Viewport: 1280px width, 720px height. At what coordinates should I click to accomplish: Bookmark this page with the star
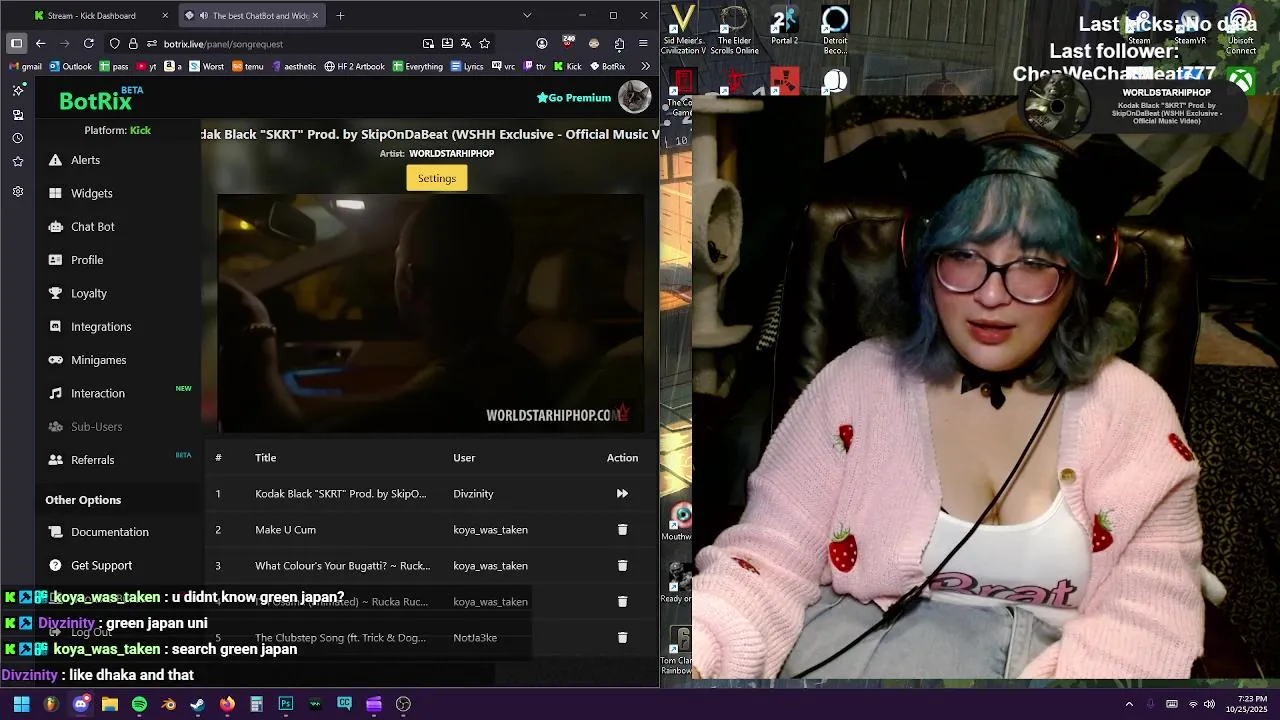485,43
